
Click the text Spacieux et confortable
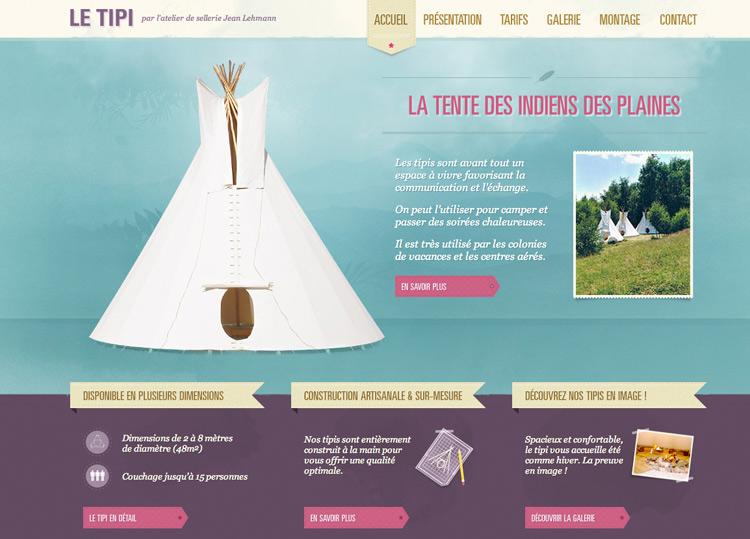coord(574,455)
